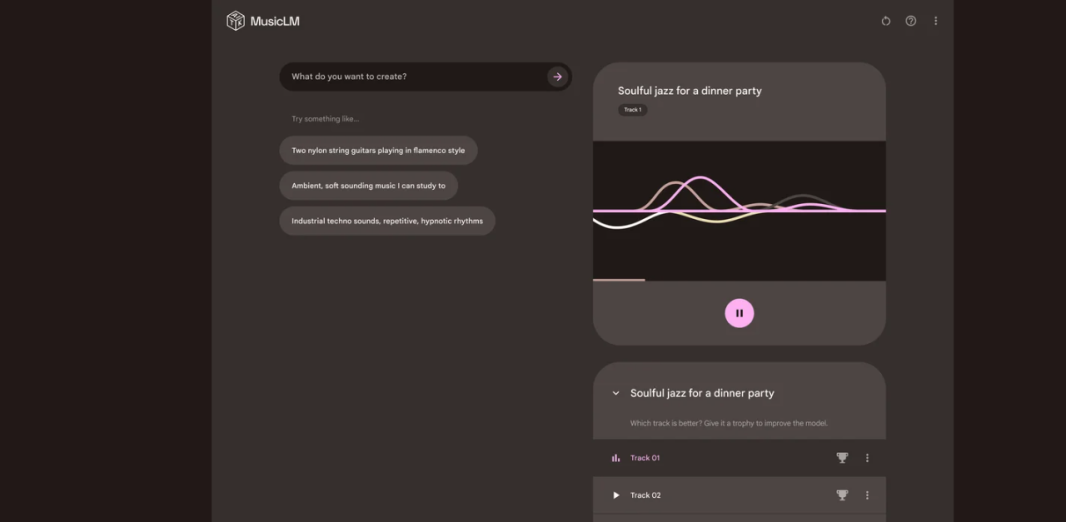Select the ambient study music suggestion

coord(368,186)
